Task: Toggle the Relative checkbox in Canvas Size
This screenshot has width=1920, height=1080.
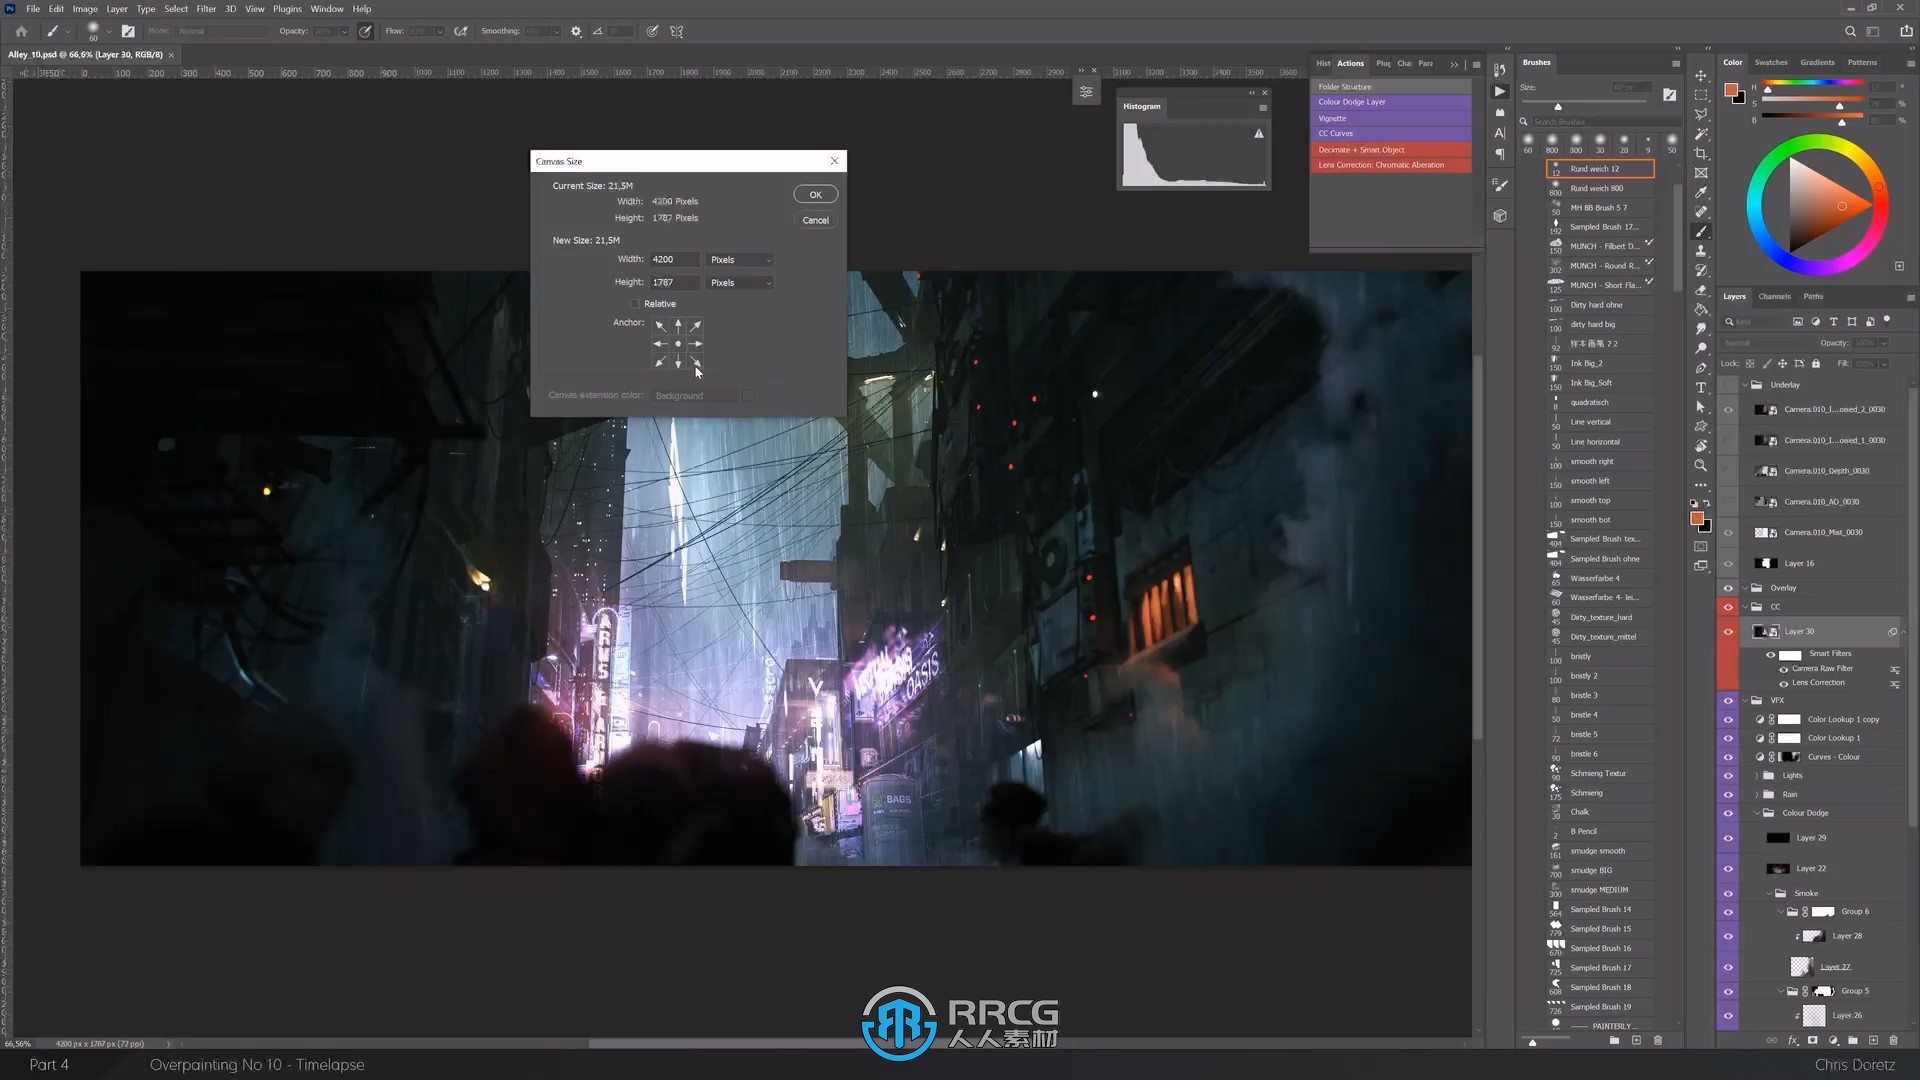Action: (x=635, y=304)
